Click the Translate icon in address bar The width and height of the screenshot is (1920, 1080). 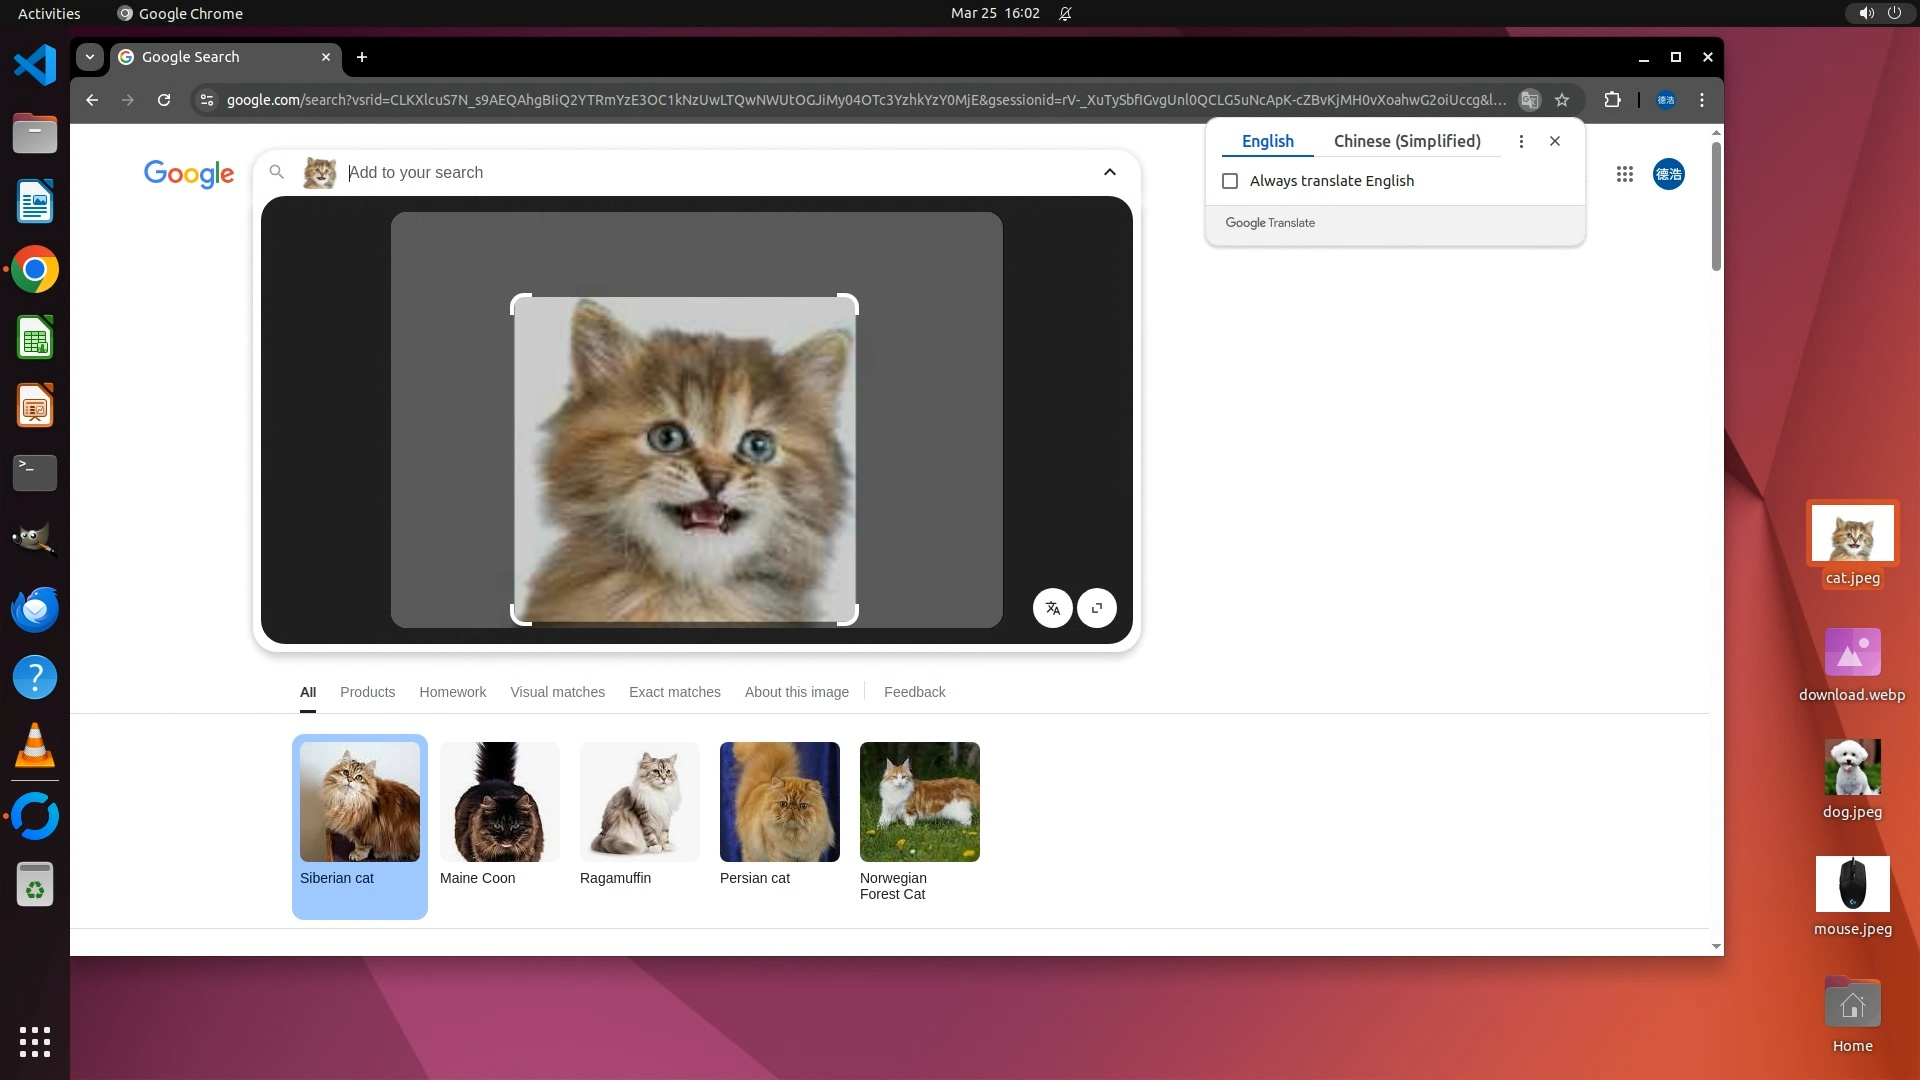tap(1529, 100)
